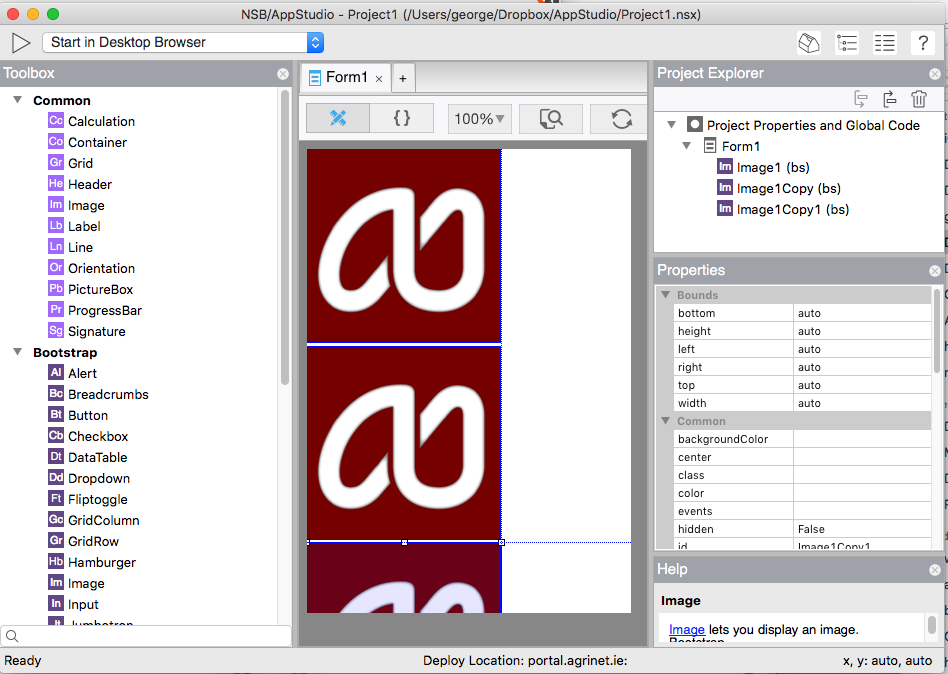The image size is (948, 674).
Task: Click the plain list icon in top toolbar
Action: [885, 43]
